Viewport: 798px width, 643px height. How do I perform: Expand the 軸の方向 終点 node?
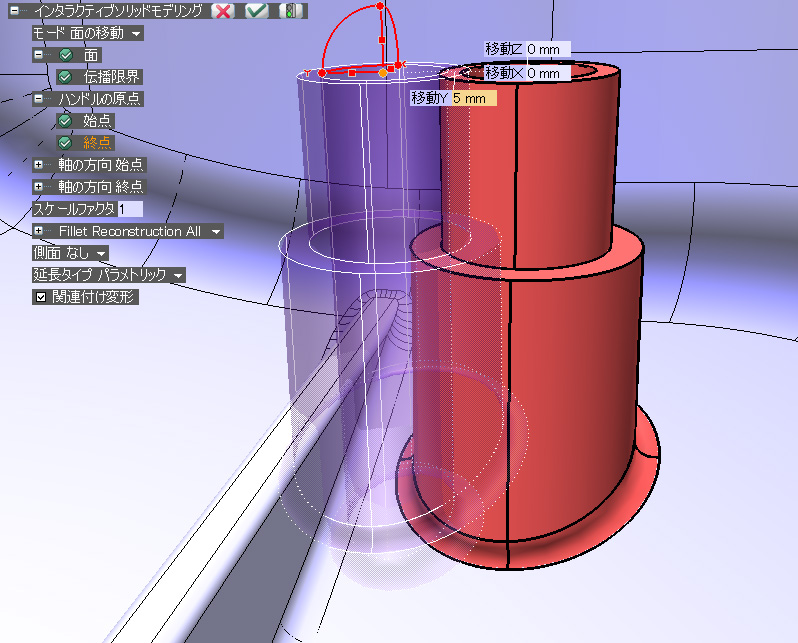tap(38, 187)
